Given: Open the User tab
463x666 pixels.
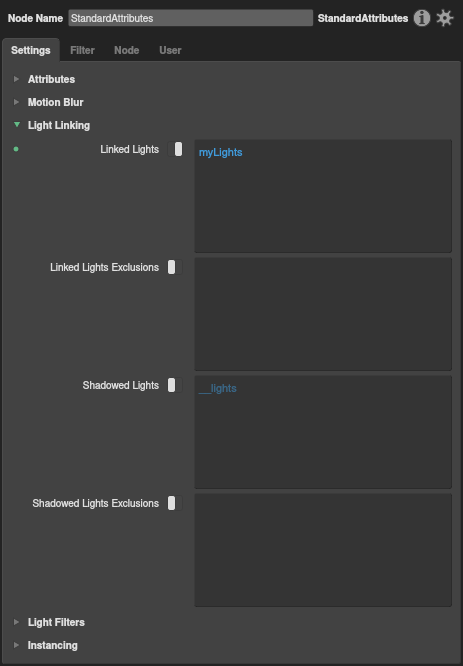Looking at the screenshot, I should coord(170,50).
